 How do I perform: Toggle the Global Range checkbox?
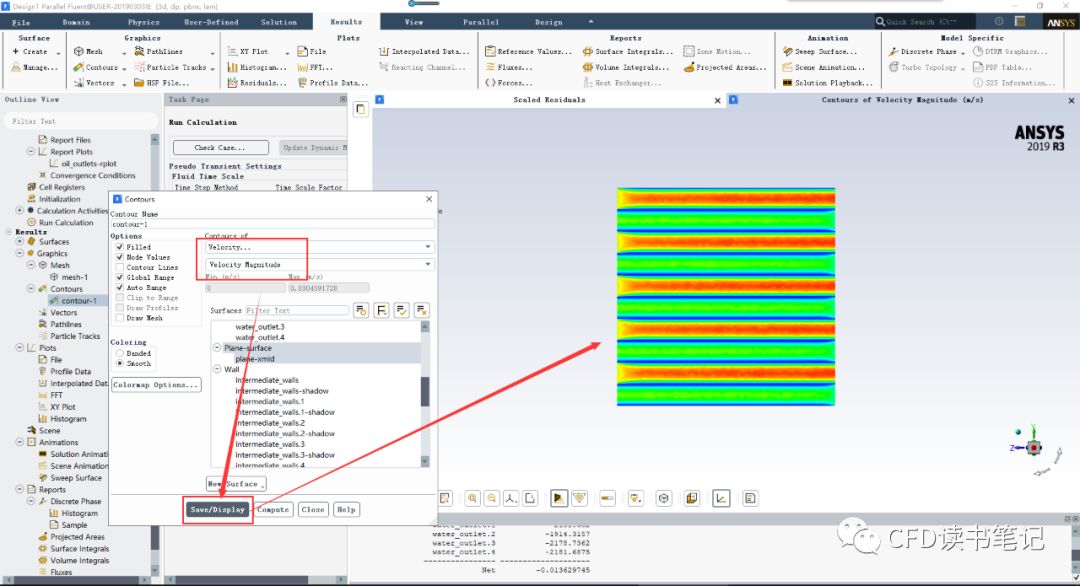click(120, 278)
